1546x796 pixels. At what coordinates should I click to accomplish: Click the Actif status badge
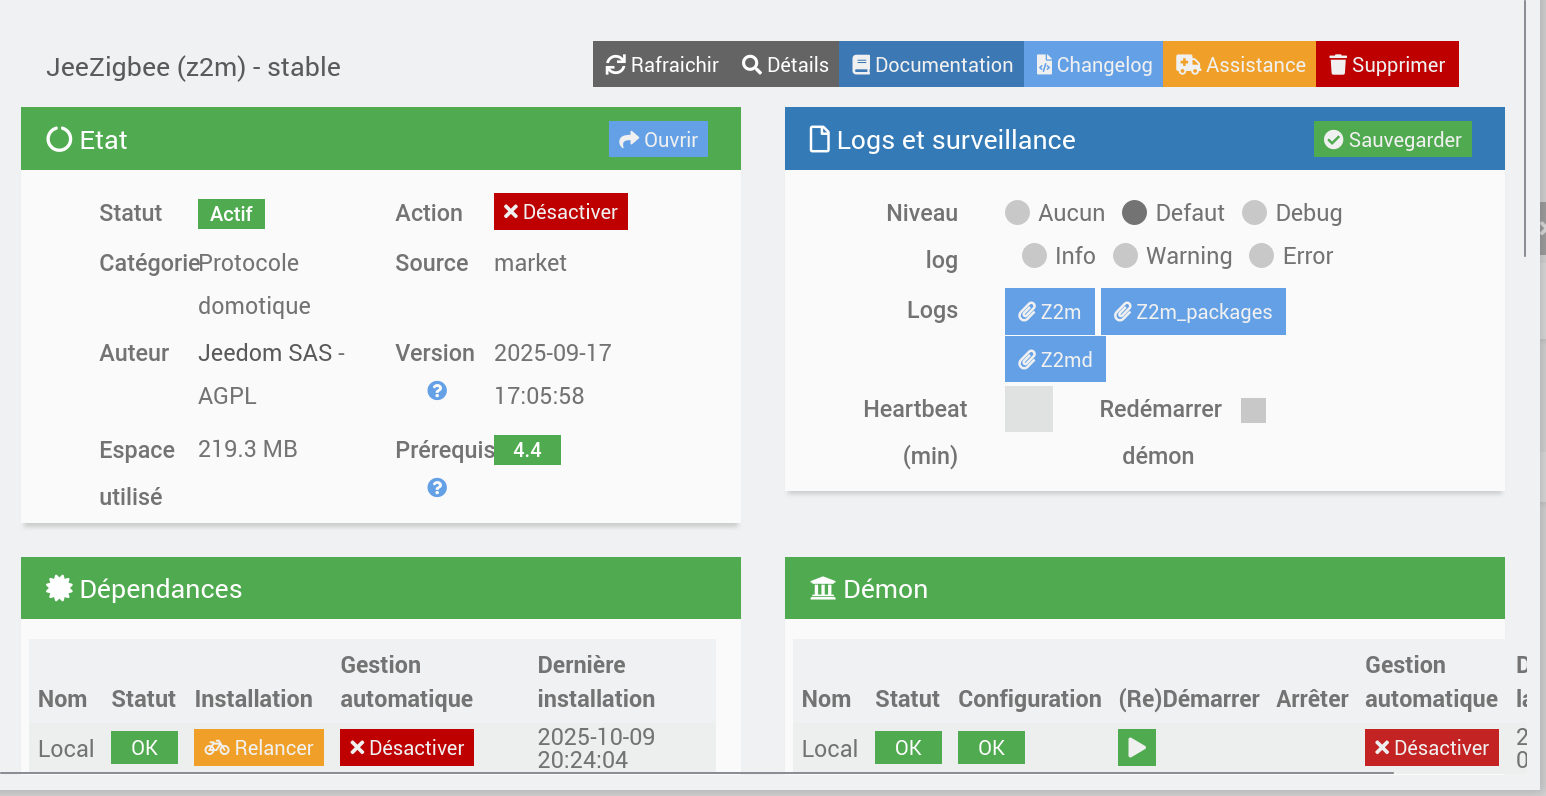point(231,214)
